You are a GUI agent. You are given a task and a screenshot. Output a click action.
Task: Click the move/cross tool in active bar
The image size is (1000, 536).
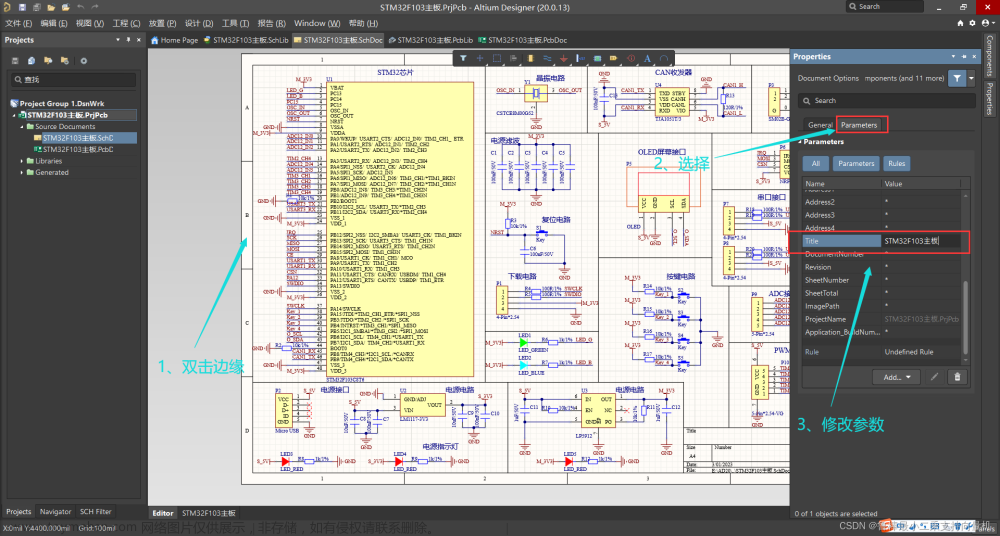pyautogui.click(x=480, y=58)
